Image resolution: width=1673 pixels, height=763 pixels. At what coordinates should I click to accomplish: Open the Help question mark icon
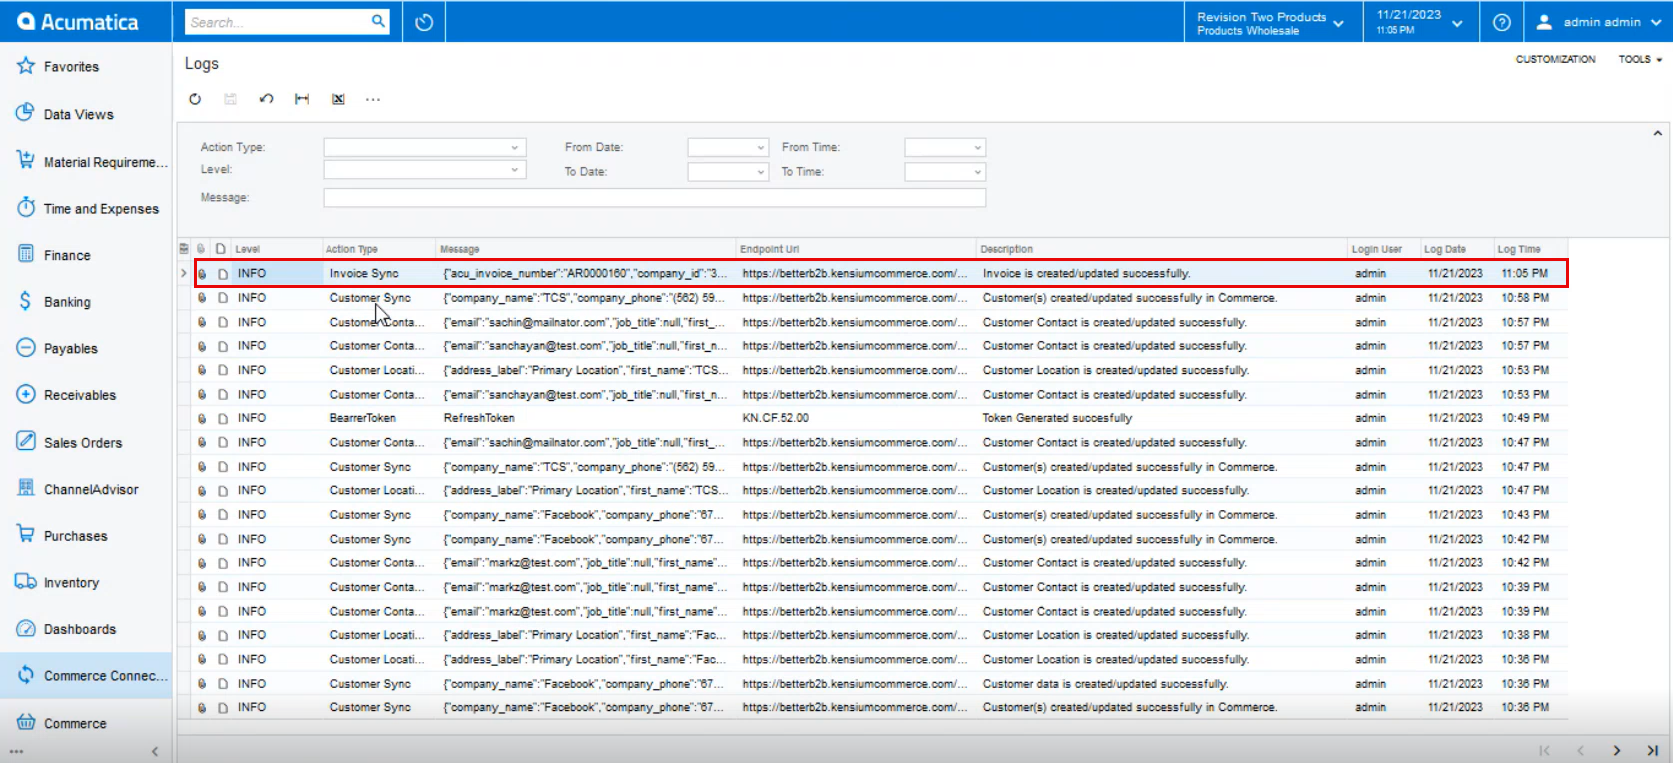[1501, 22]
